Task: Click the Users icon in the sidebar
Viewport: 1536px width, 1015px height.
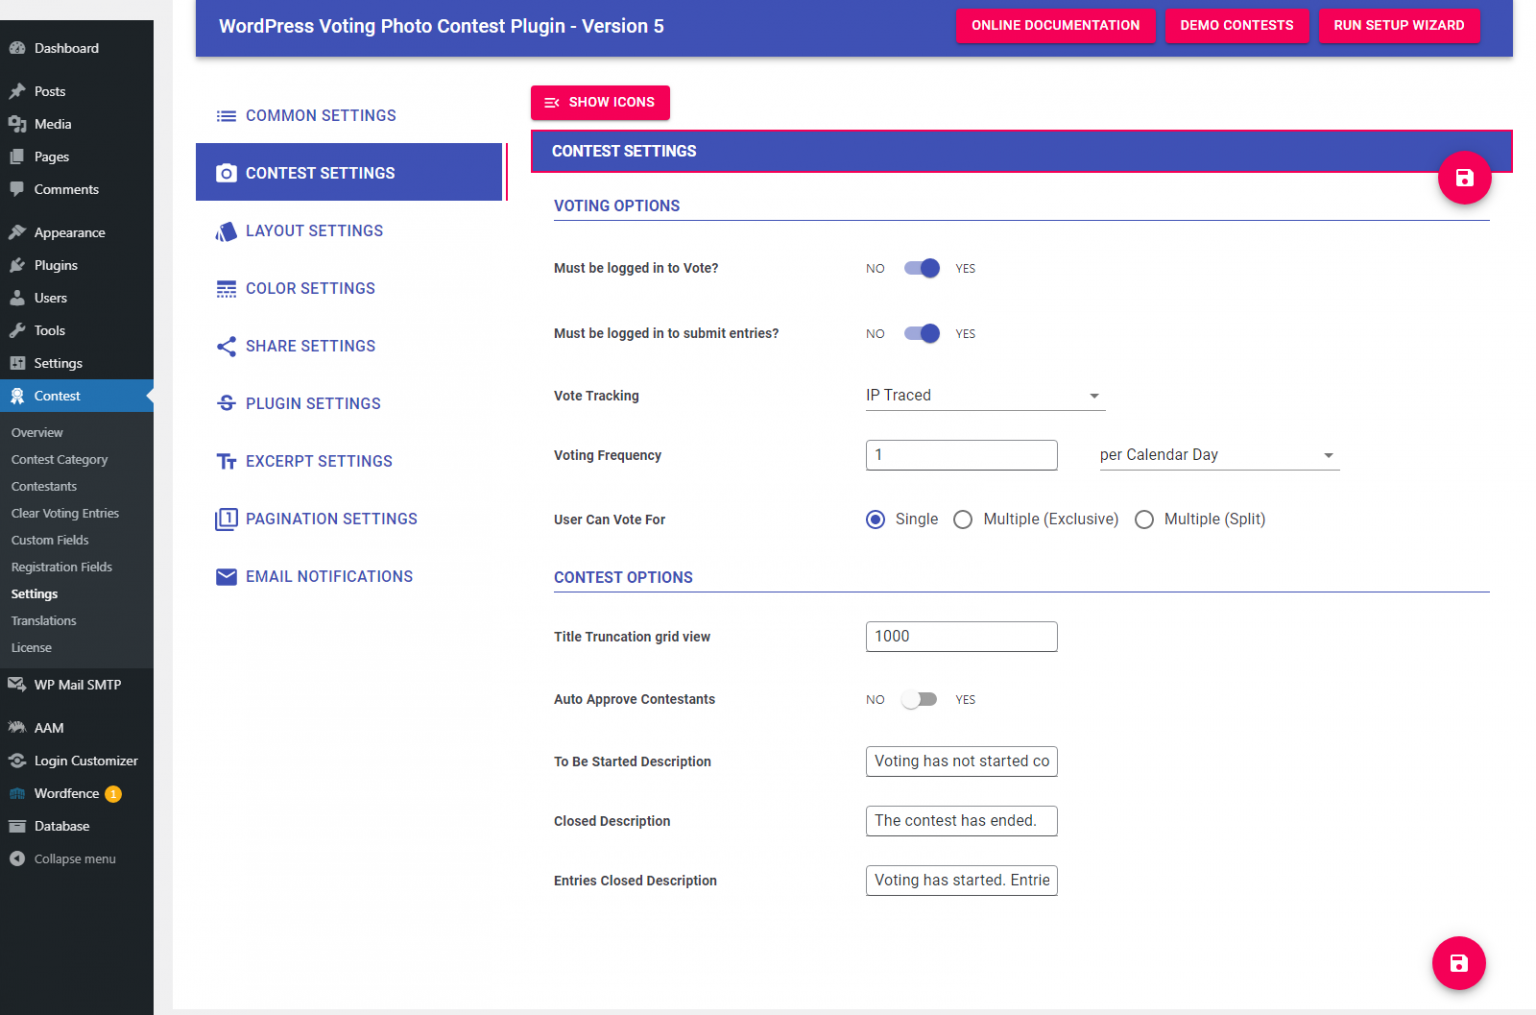Action: point(17,298)
